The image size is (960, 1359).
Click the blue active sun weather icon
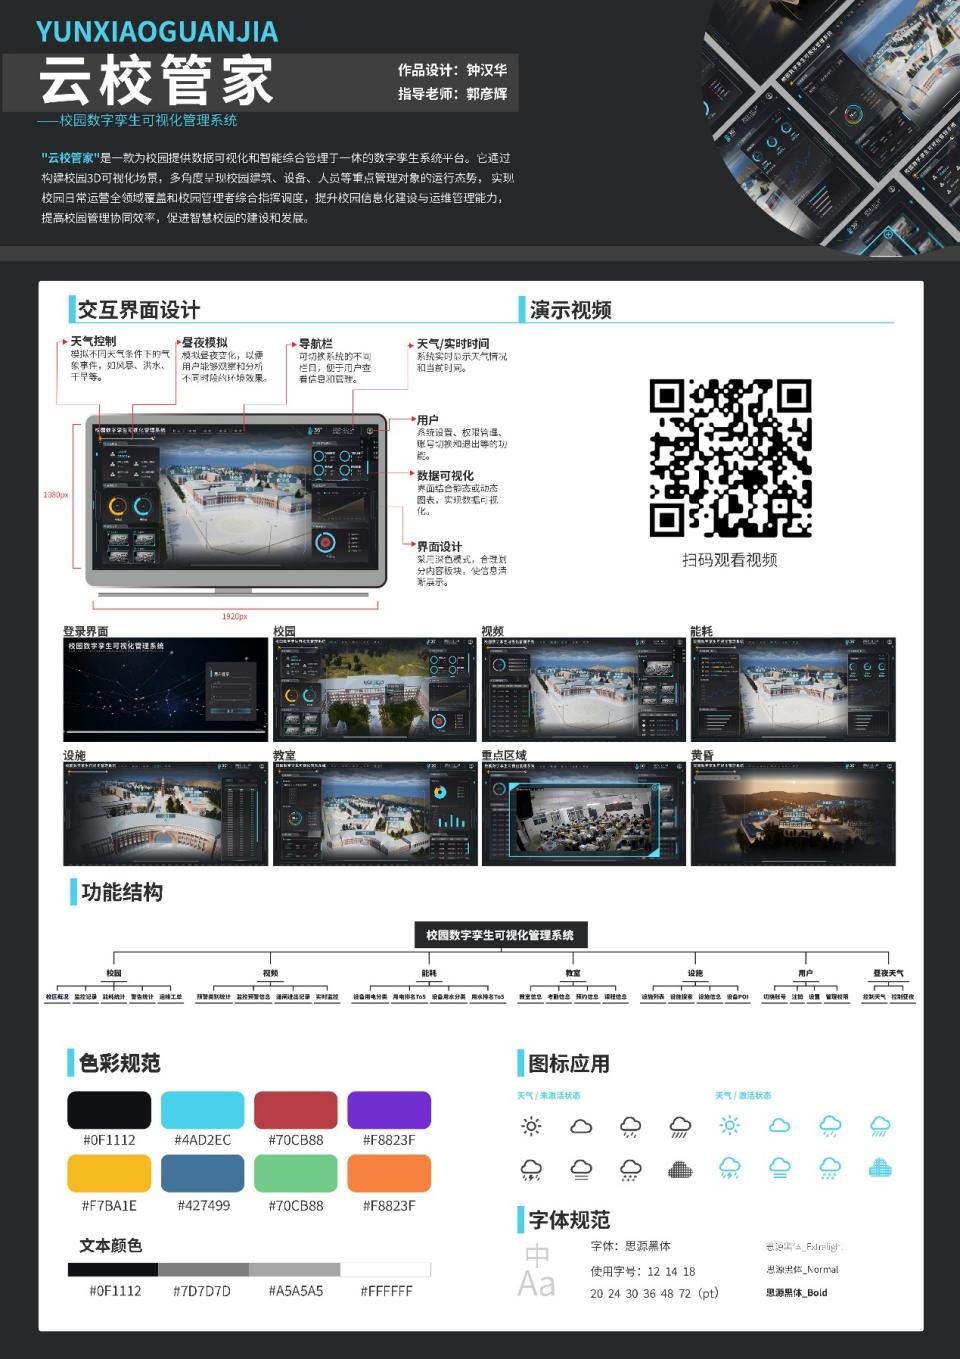click(x=730, y=1126)
